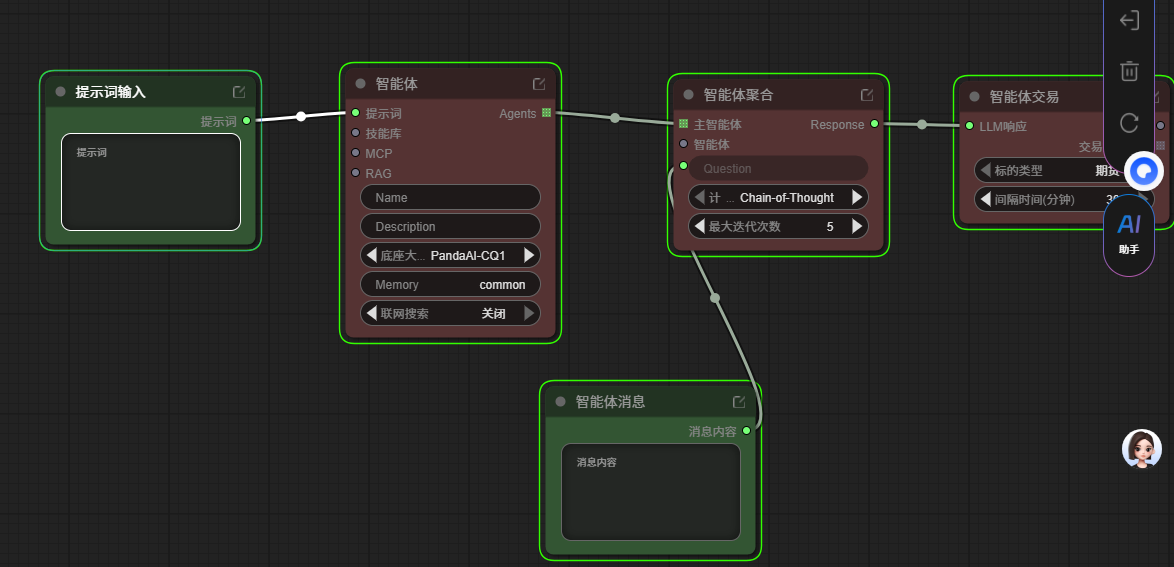Toggle collapse dot on 智能体 node header
Screen dimensions: 1174x567
click(x=360, y=84)
